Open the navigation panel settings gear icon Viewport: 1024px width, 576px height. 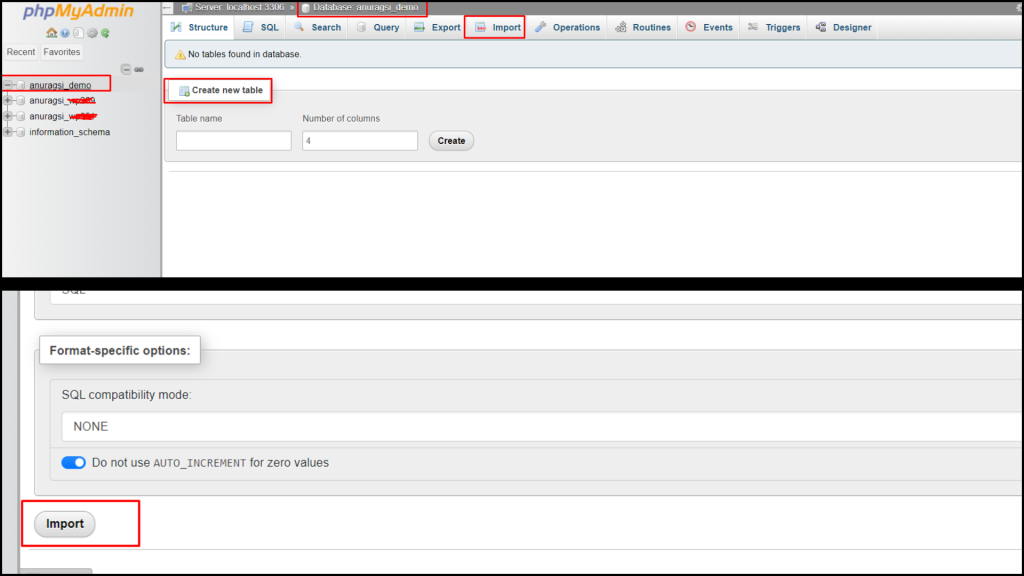pyautogui.click(x=91, y=32)
